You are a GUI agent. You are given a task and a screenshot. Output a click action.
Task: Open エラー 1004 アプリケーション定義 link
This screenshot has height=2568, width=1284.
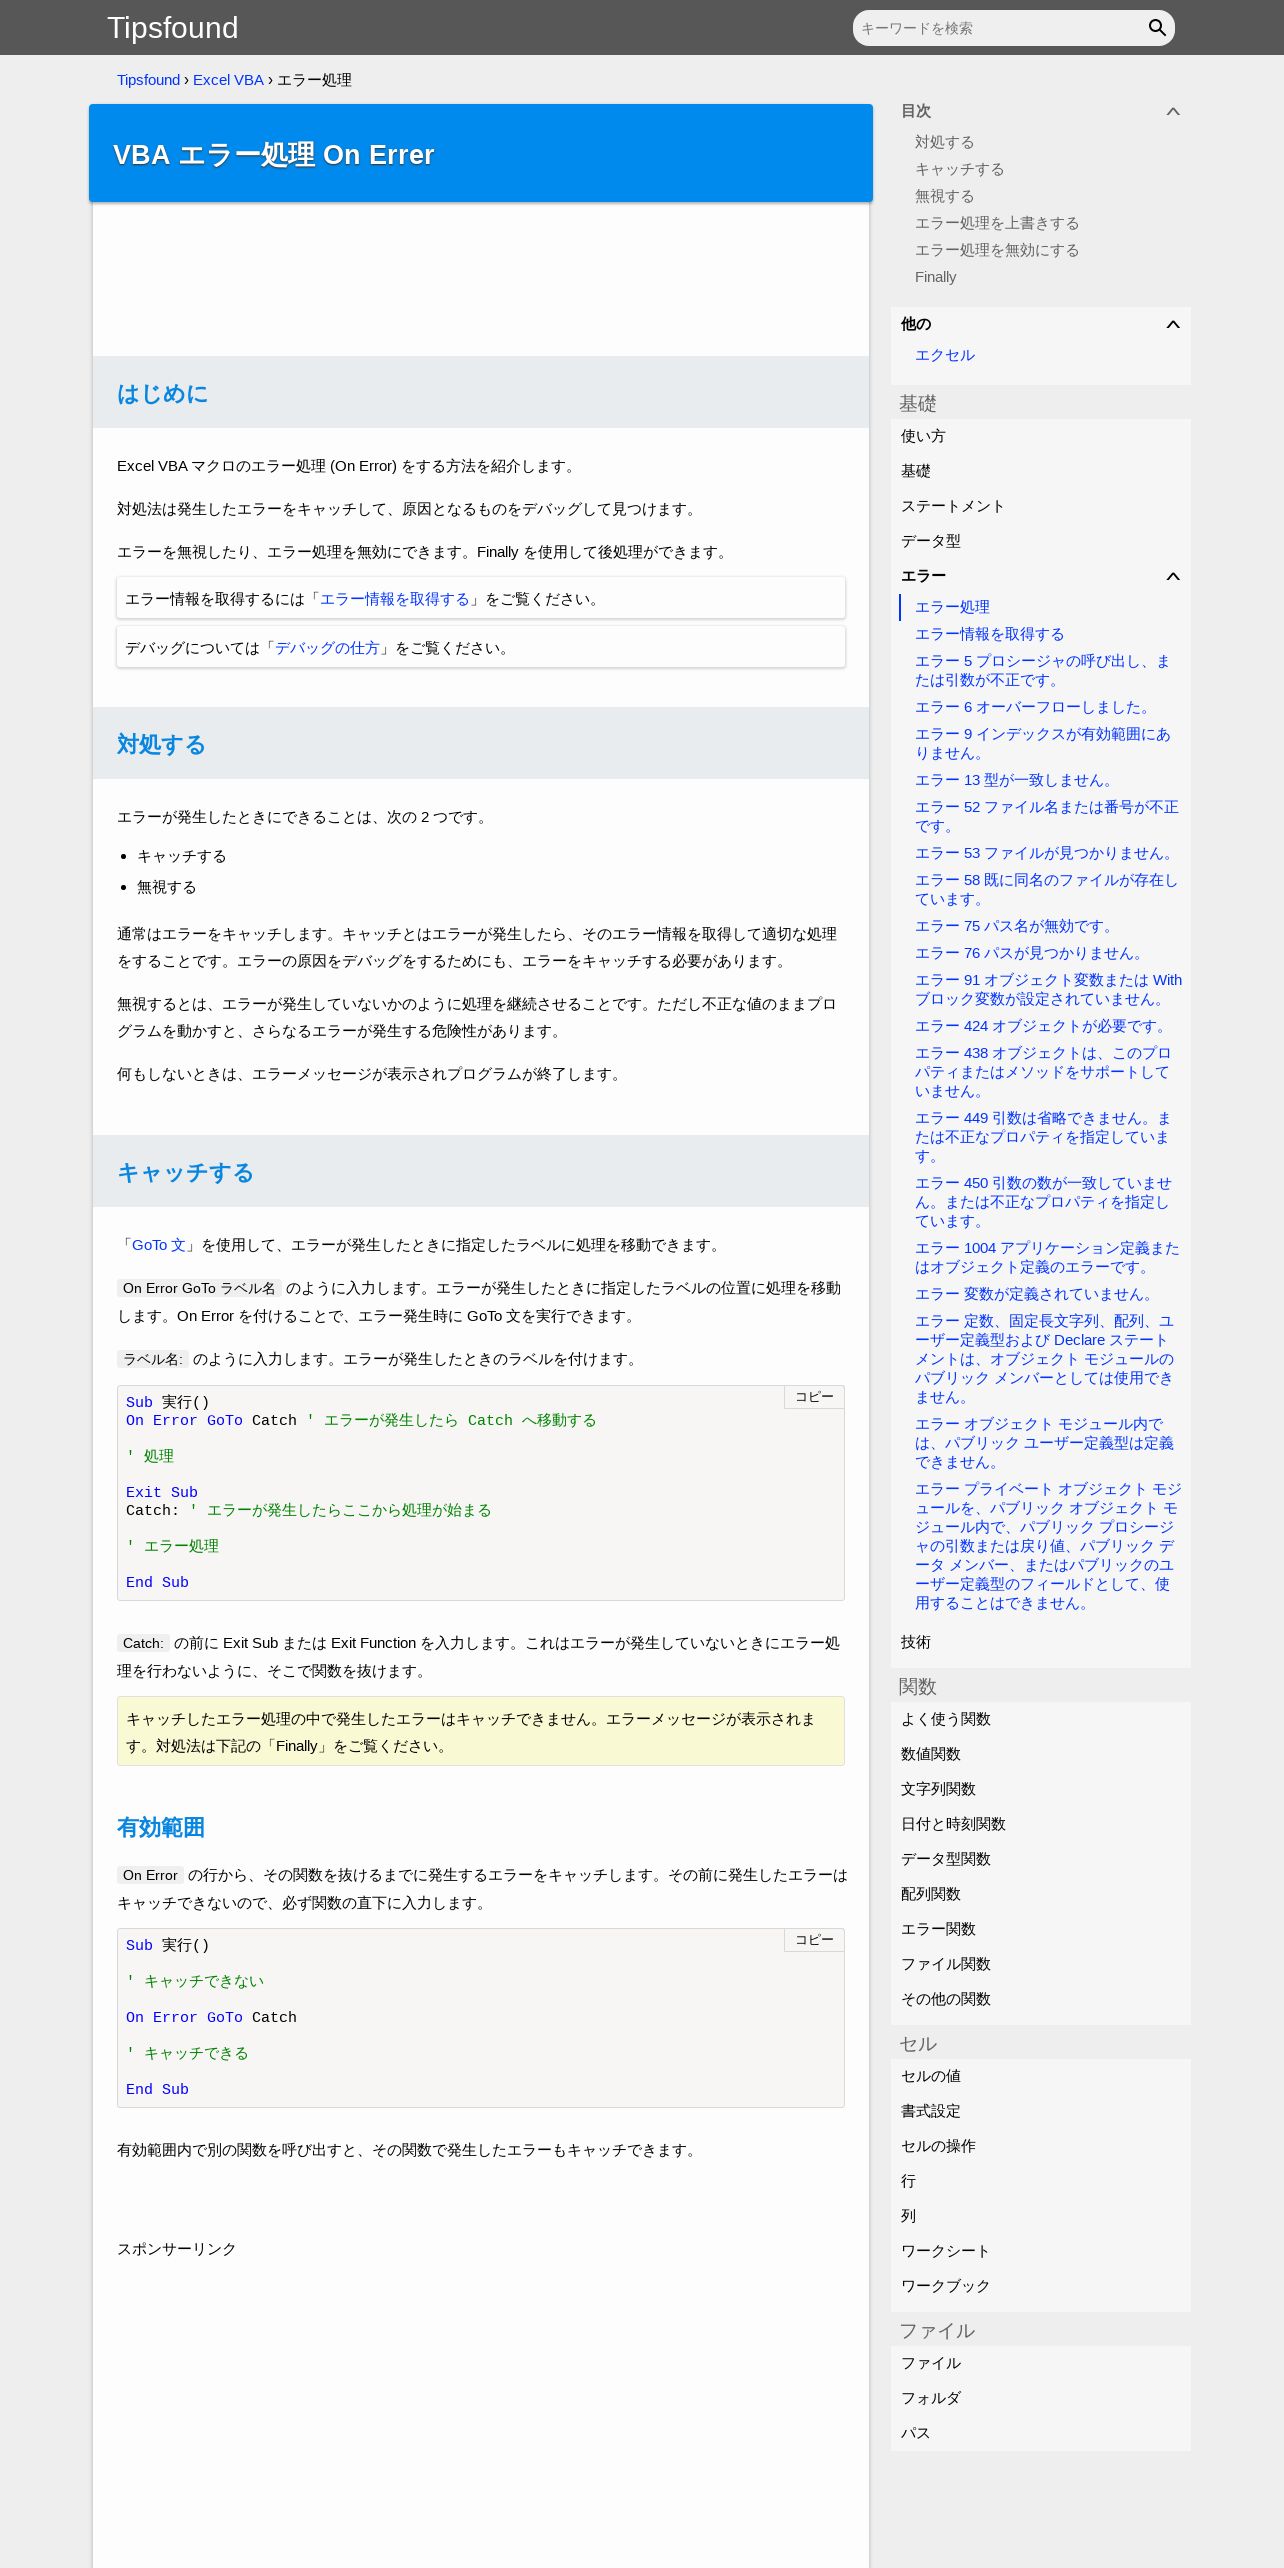click(x=1047, y=1258)
